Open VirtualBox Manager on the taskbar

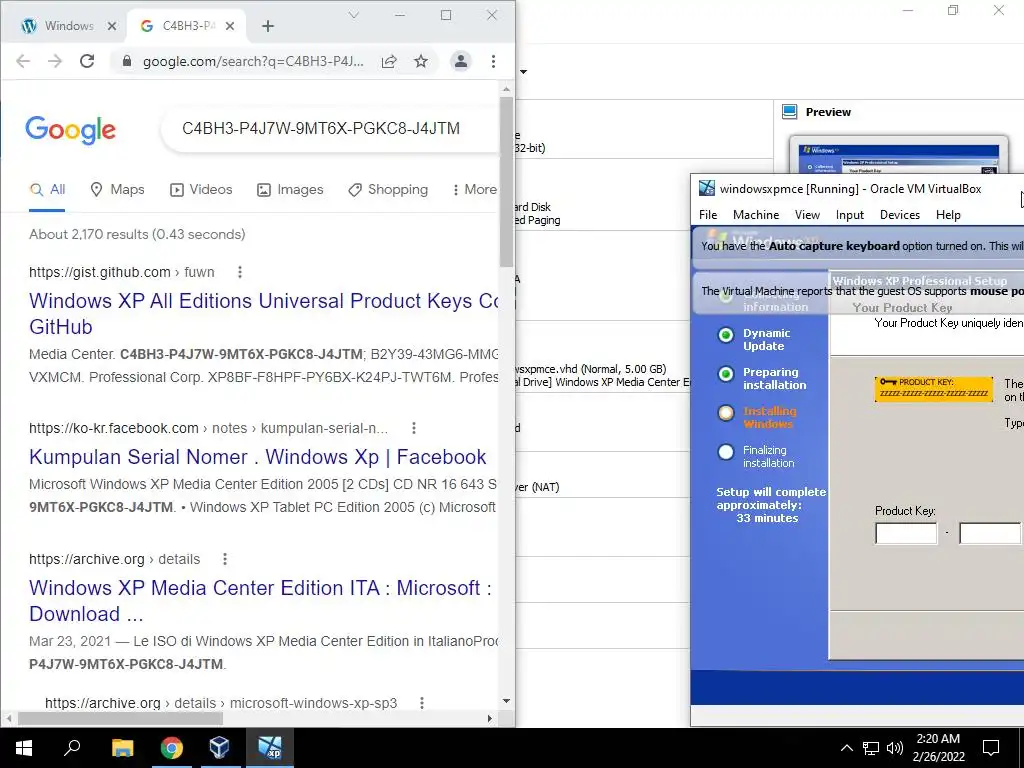[x=219, y=748]
